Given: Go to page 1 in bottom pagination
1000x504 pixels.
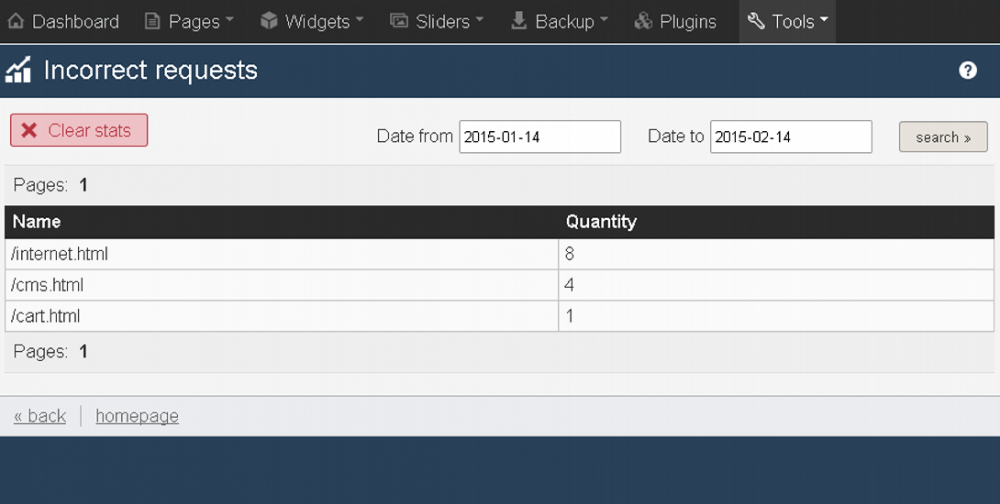Looking at the screenshot, I should (x=83, y=352).
